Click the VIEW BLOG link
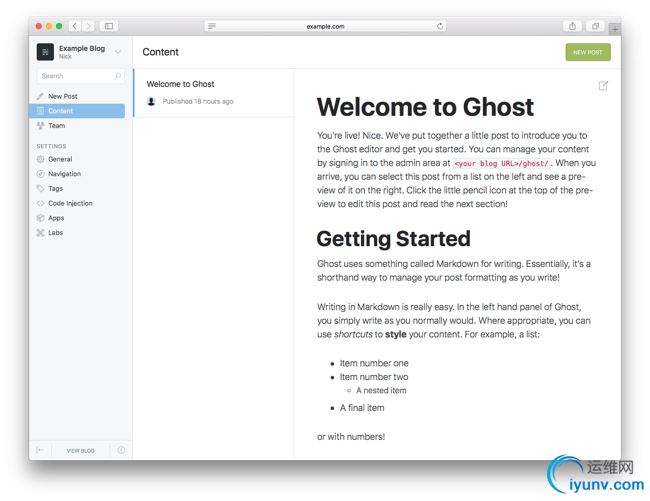The image size is (650, 501). (80, 450)
